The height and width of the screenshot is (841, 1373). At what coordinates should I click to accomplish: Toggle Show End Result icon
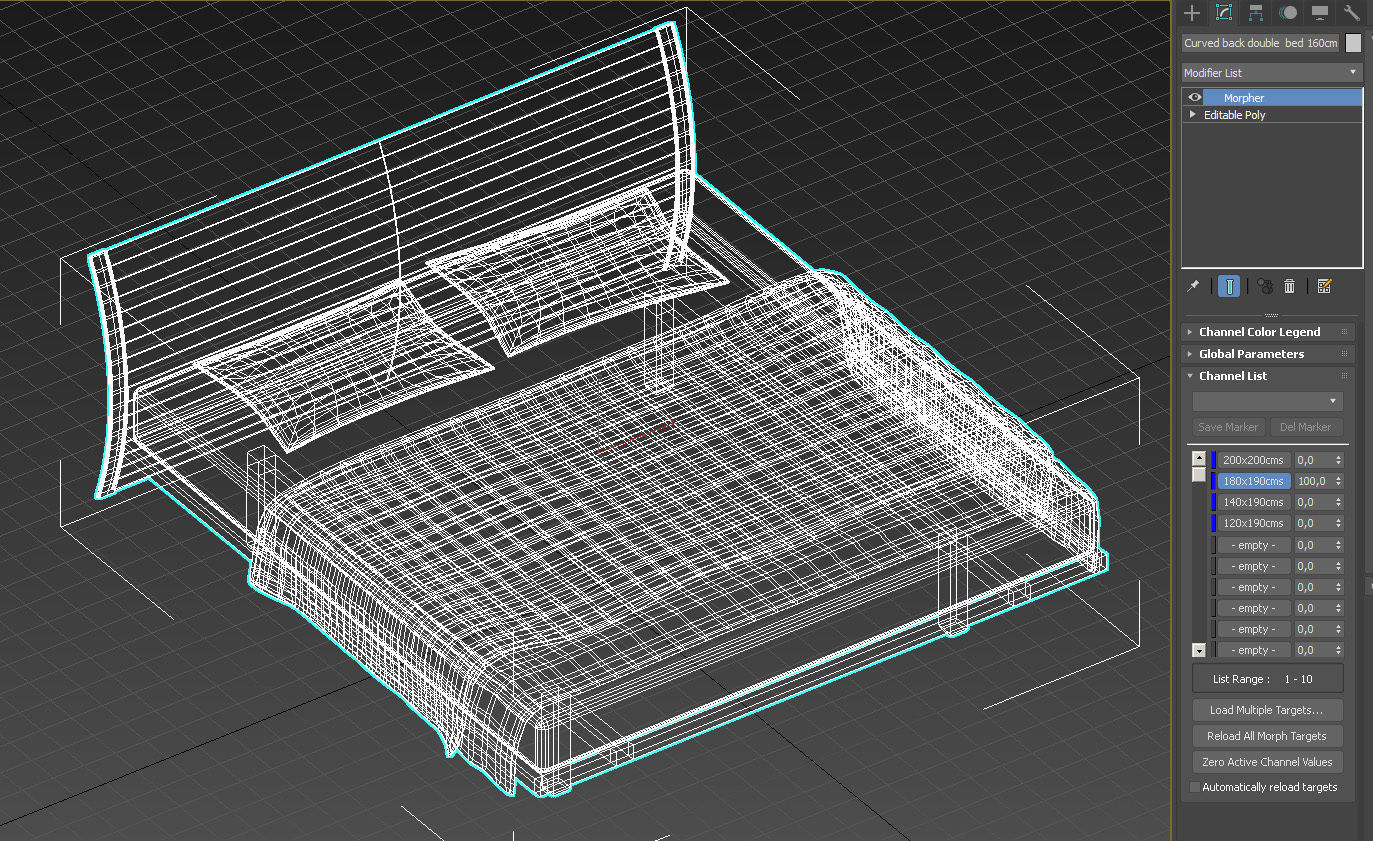point(1229,286)
